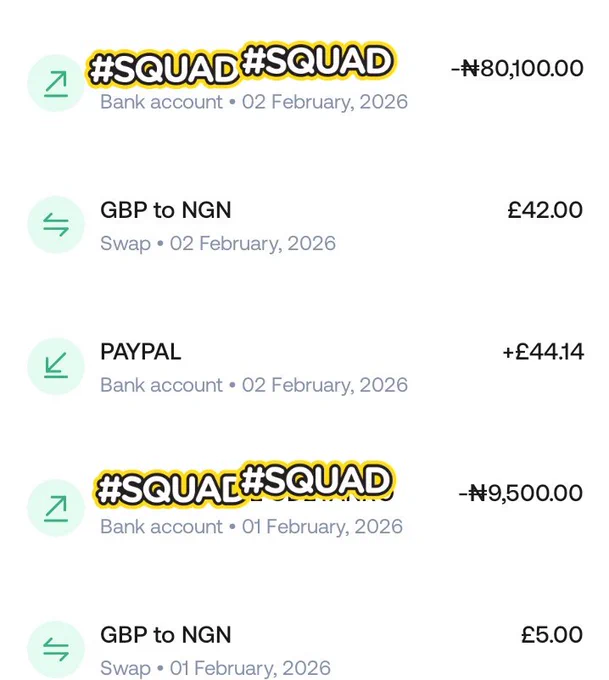Tap 'Bank account • 01 February, 2026' subtitle
This screenshot has height=680, width=609.
(x=251, y=527)
